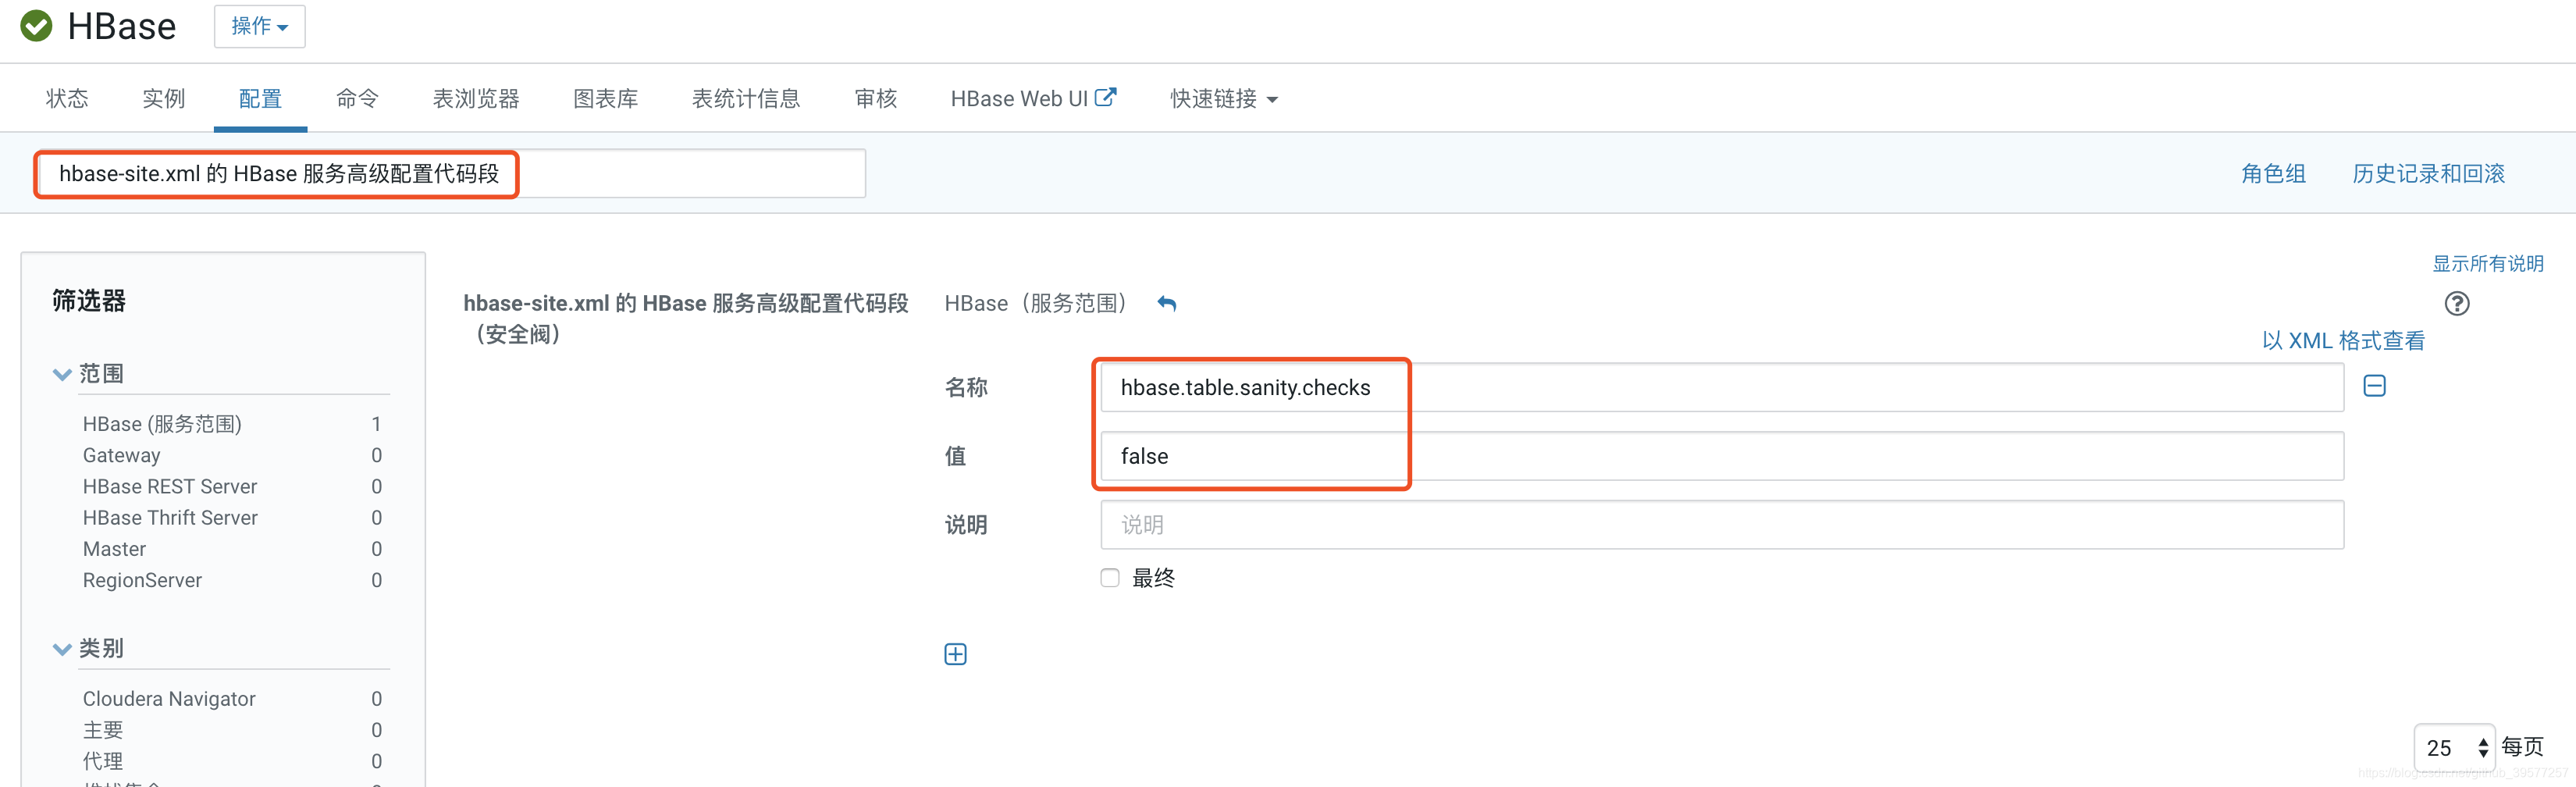Open the 审核 tab
This screenshot has height=787, width=2576.
pos(875,98)
